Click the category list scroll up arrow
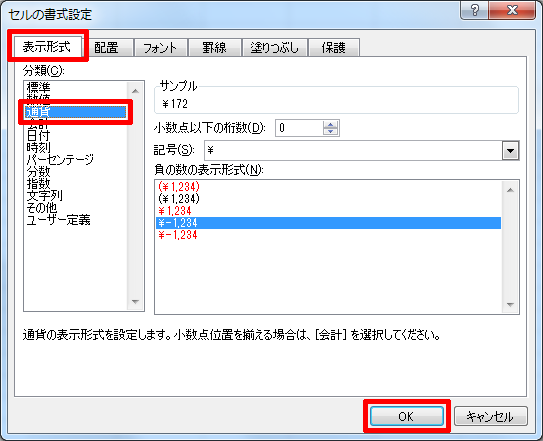 coord(135,91)
